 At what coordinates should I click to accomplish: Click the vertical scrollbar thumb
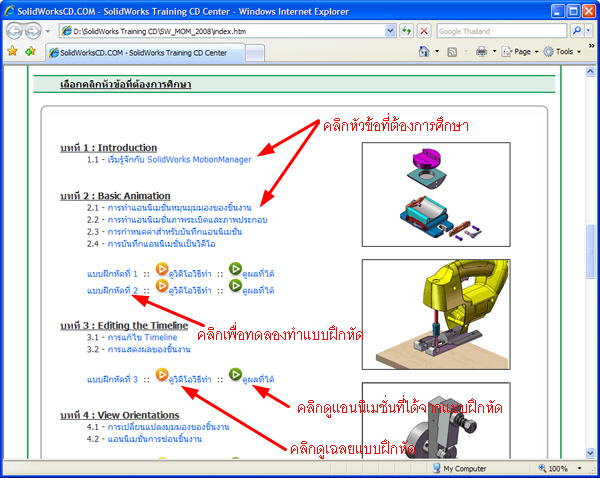[x=590, y=251]
